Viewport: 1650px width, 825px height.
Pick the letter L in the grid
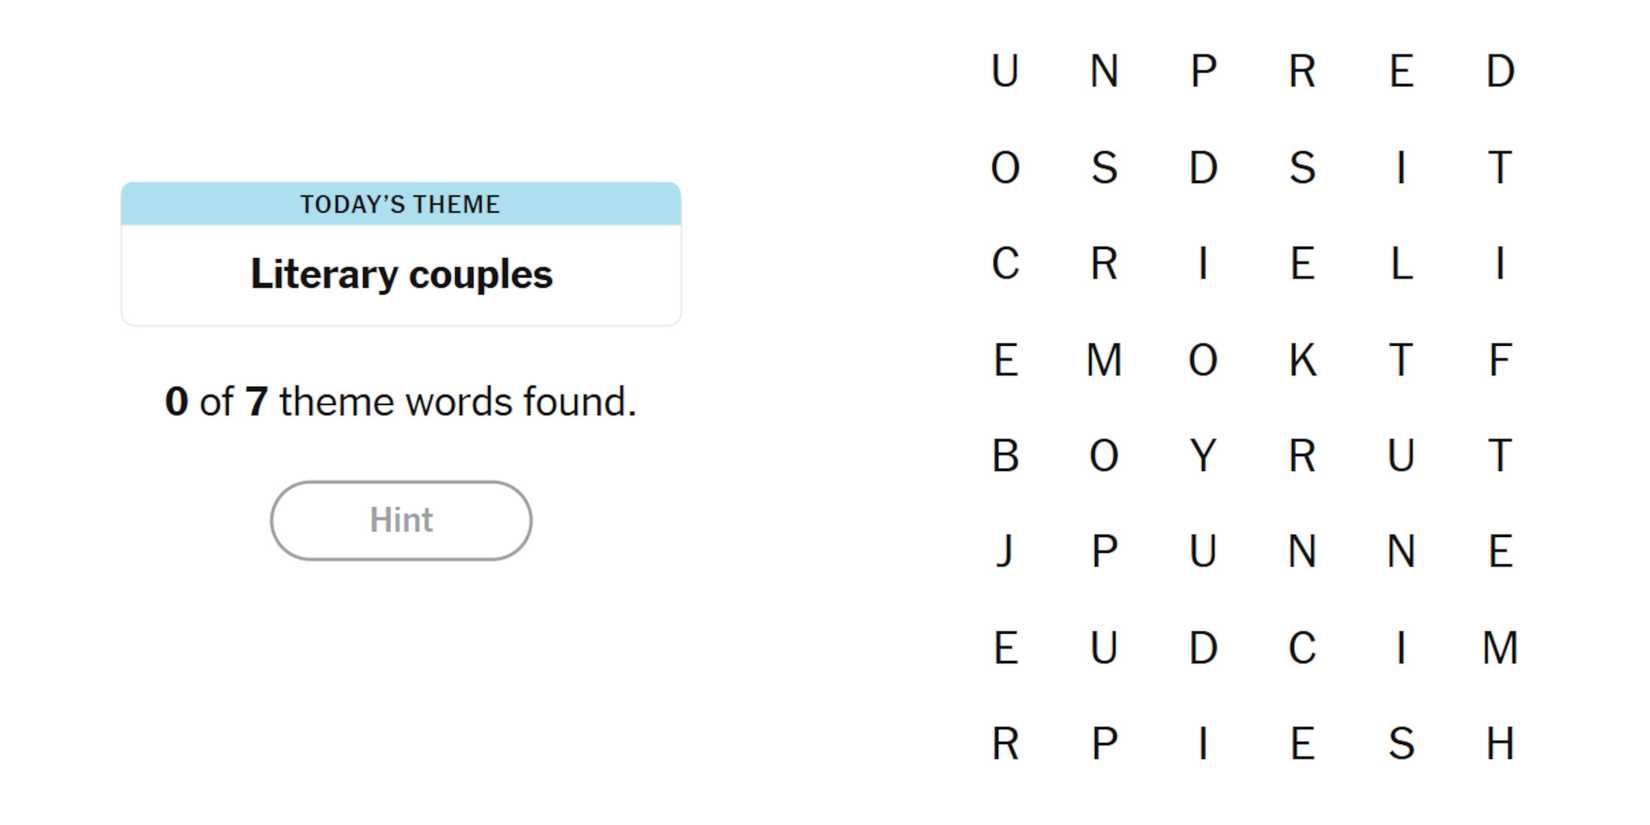[1401, 264]
